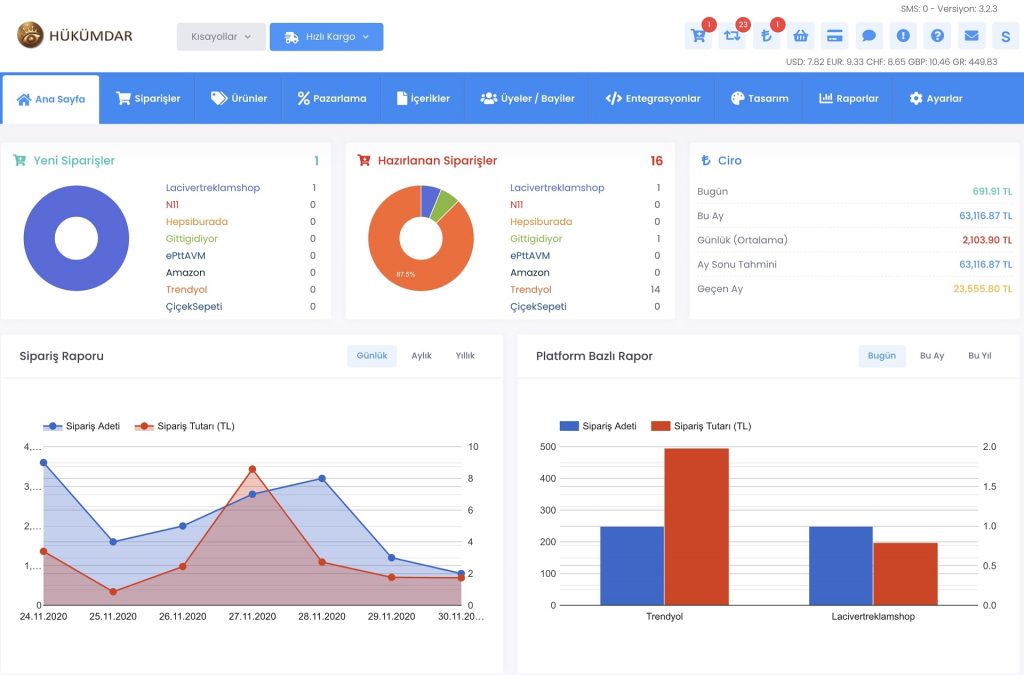Open the shopping cart notifications icon
Screen dimensions: 1024x675
[698, 37]
